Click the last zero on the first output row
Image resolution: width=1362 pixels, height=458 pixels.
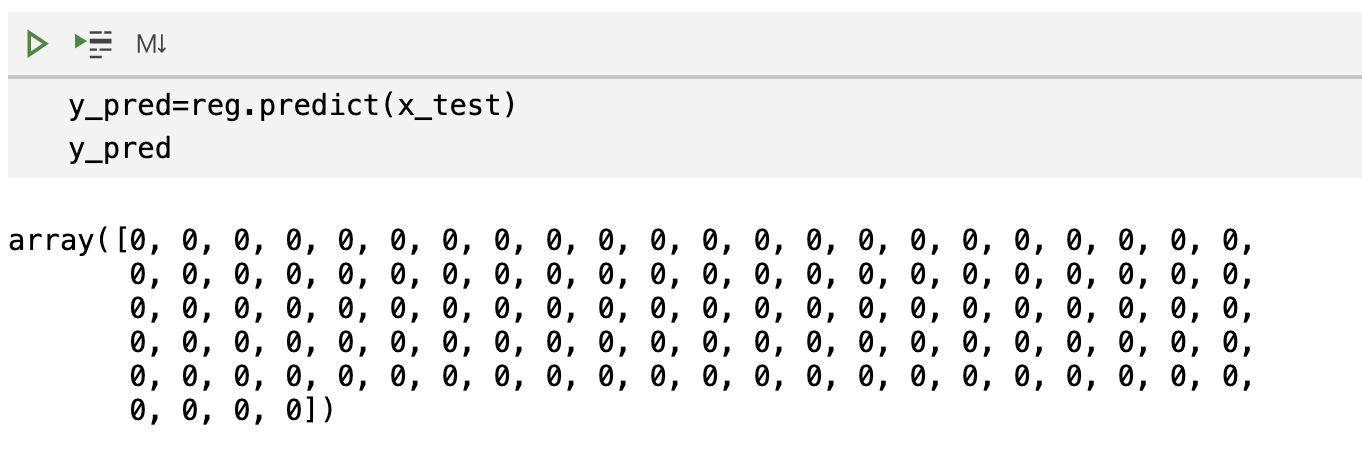click(x=1230, y=241)
